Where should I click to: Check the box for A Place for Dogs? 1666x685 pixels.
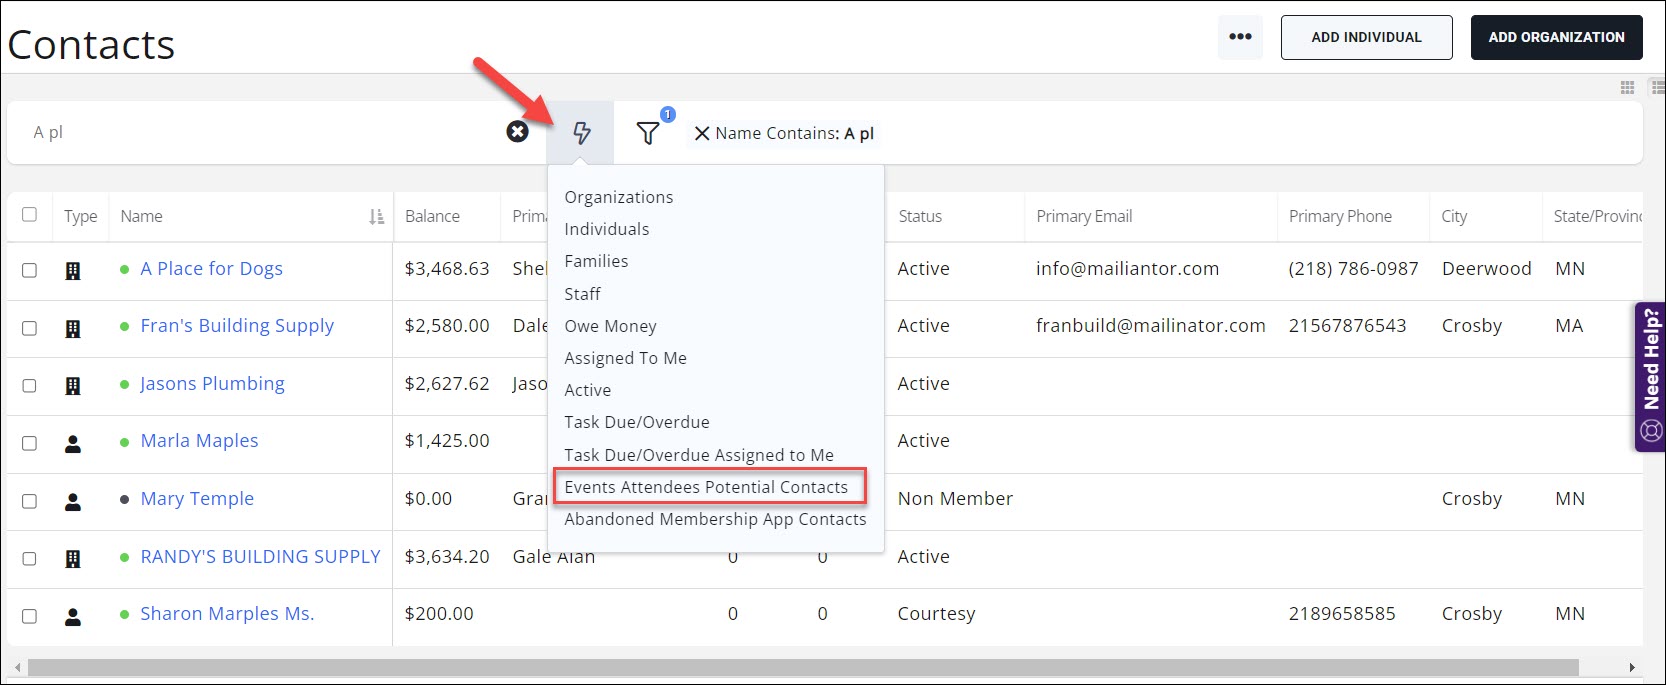[30, 270]
